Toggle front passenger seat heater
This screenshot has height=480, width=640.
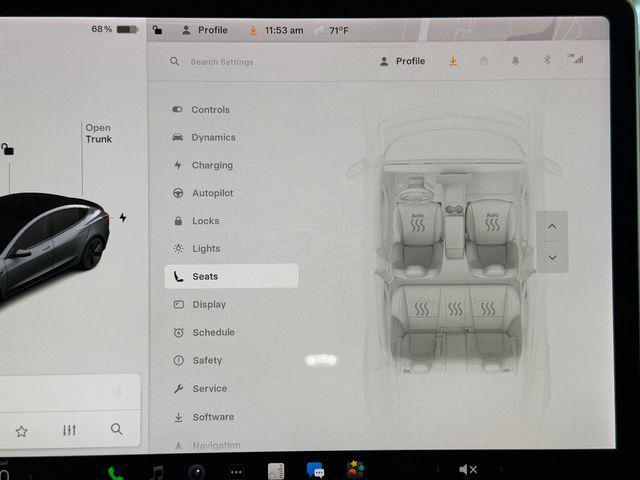point(491,222)
